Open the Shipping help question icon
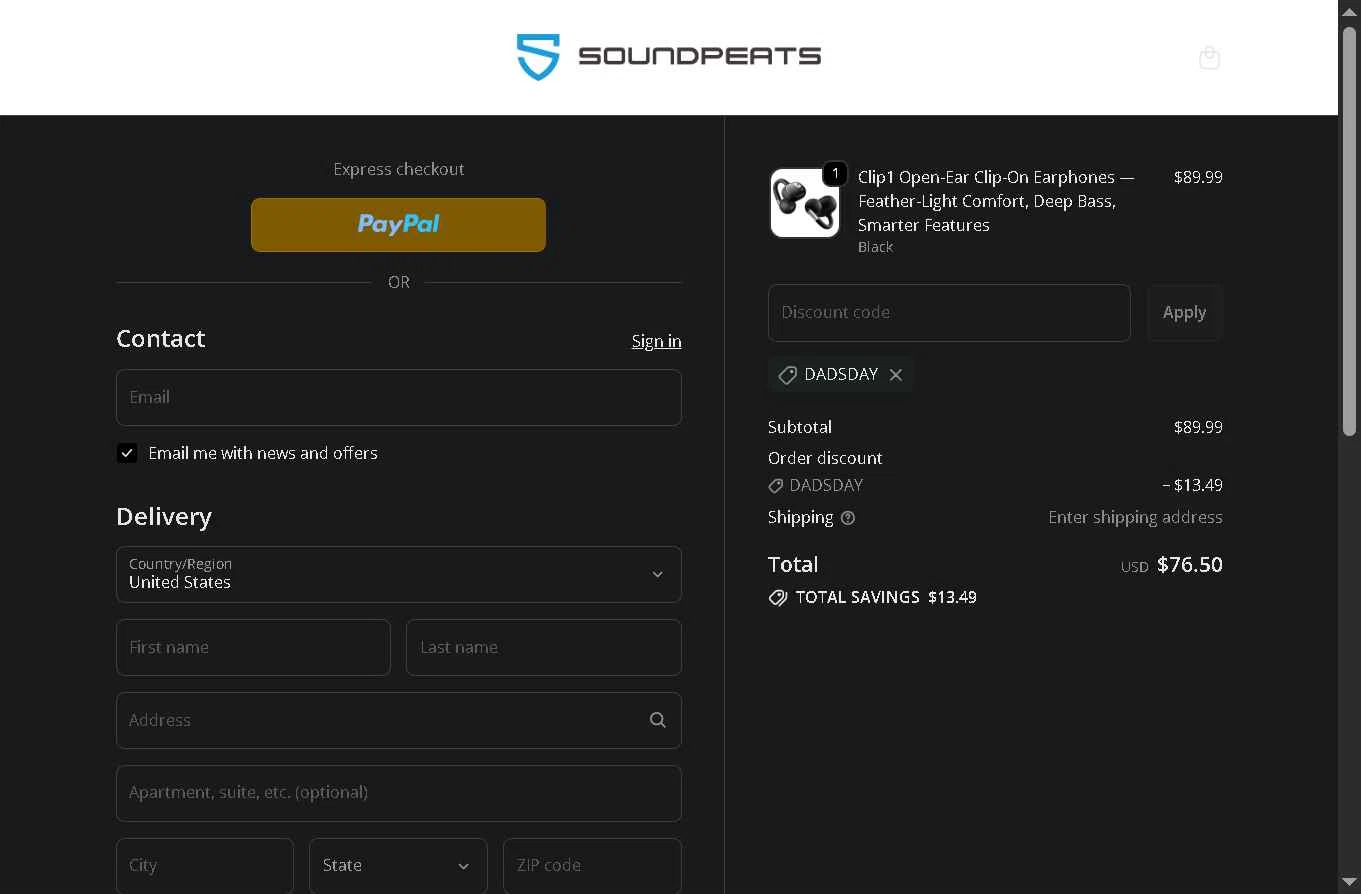The width and height of the screenshot is (1361, 894). click(x=848, y=518)
